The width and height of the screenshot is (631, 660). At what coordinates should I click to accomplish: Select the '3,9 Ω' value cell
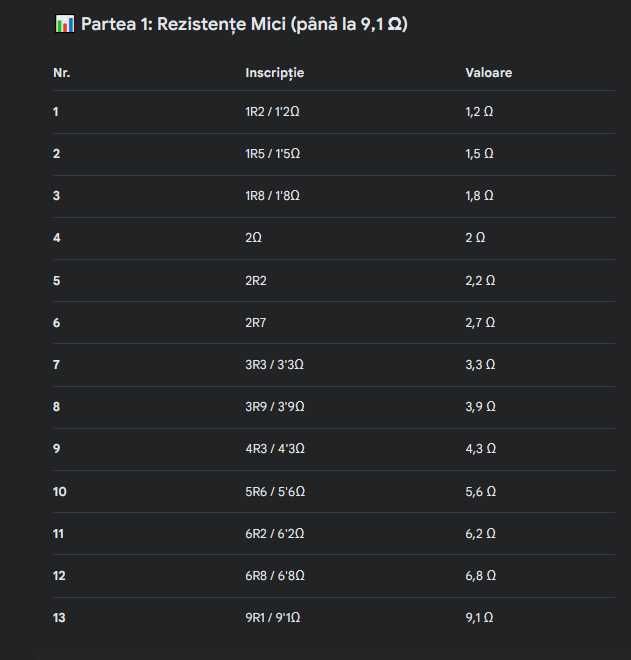(x=480, y=407)
